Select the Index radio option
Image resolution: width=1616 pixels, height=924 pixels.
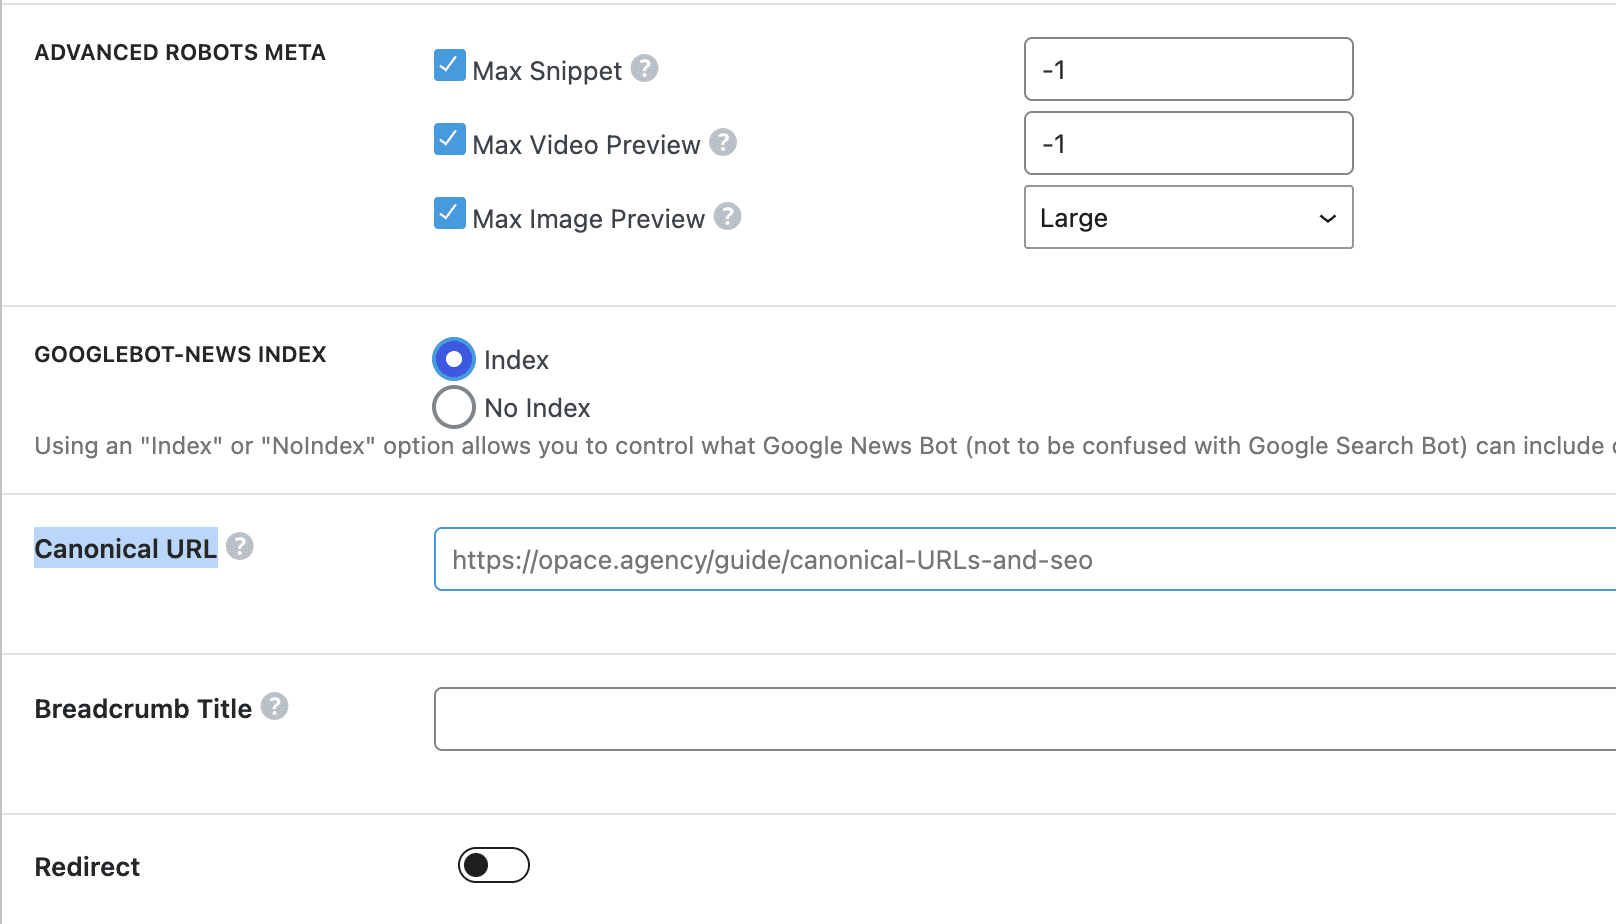[453, 359]
